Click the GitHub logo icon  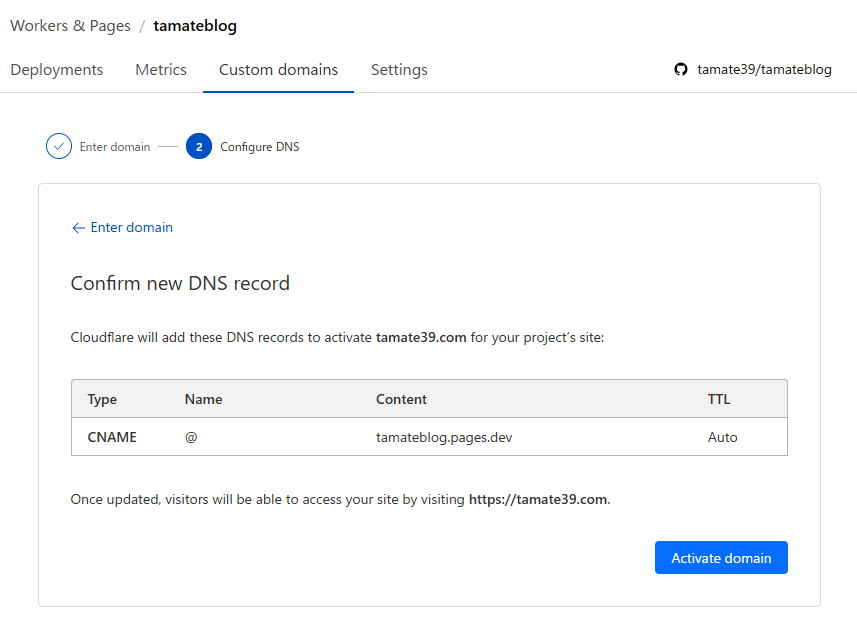click(681, 70)
